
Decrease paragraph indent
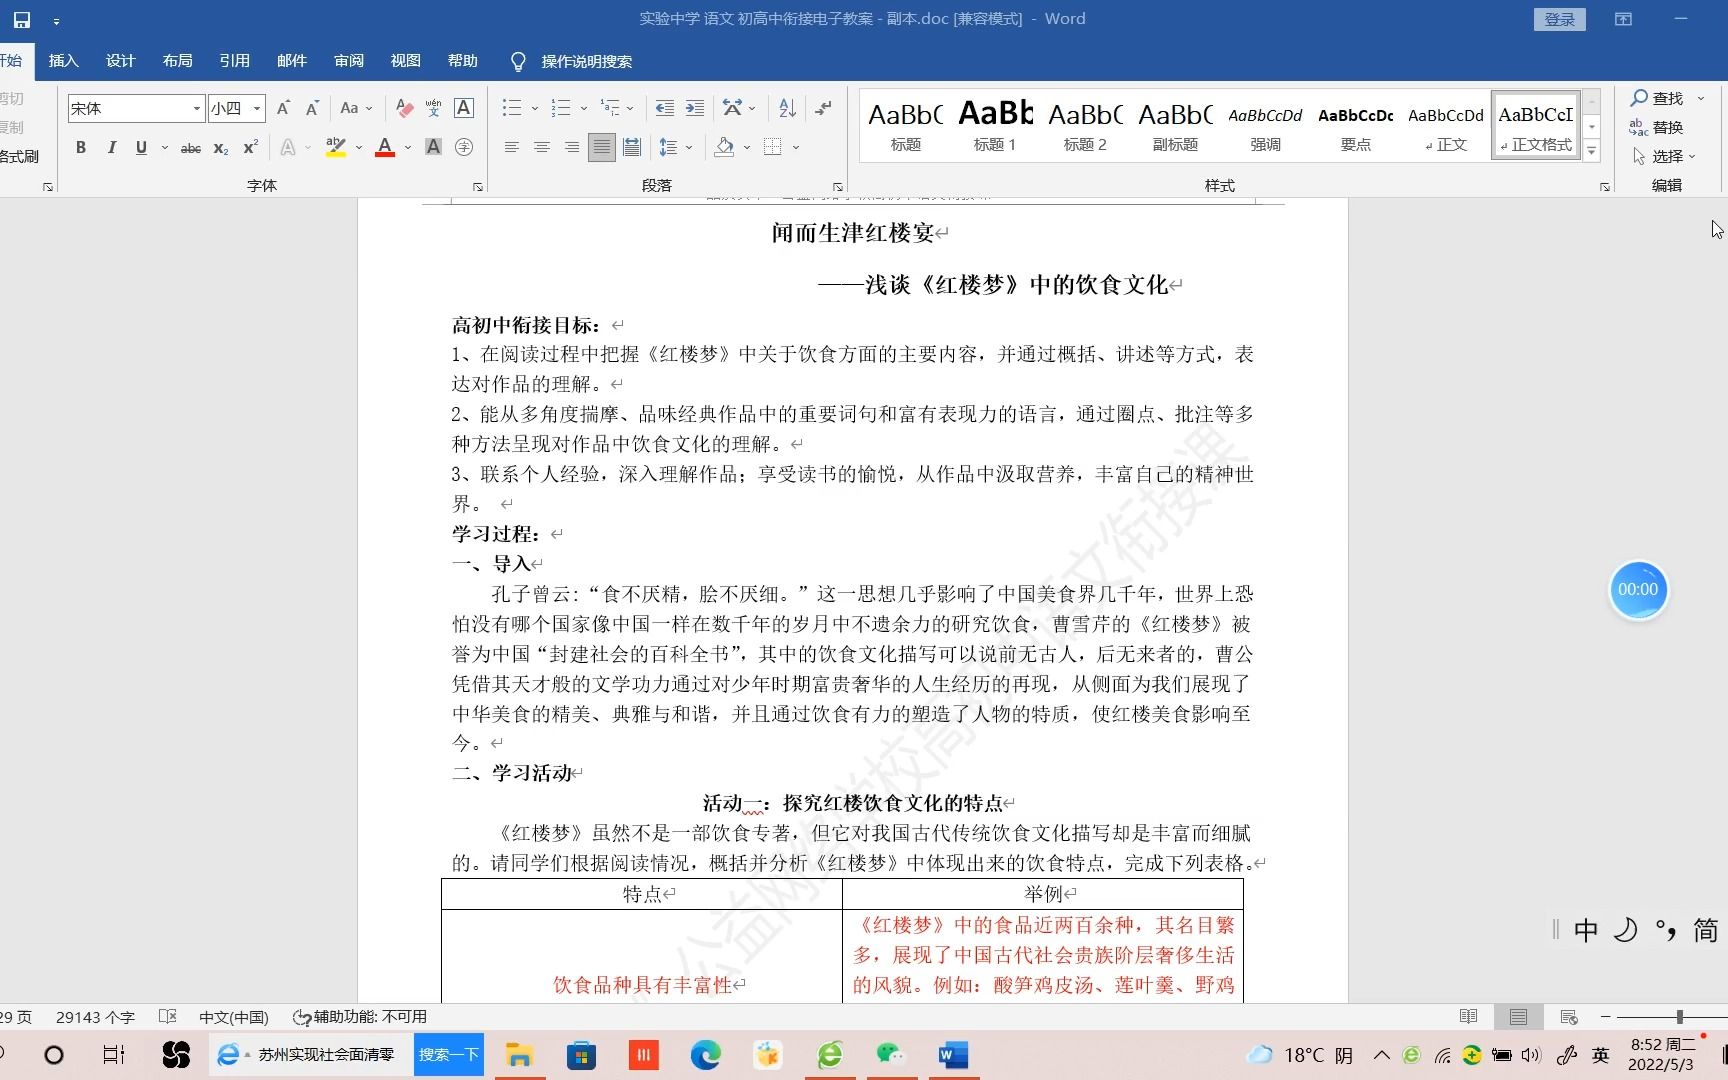pyautogui.click(x=664, y=108)
